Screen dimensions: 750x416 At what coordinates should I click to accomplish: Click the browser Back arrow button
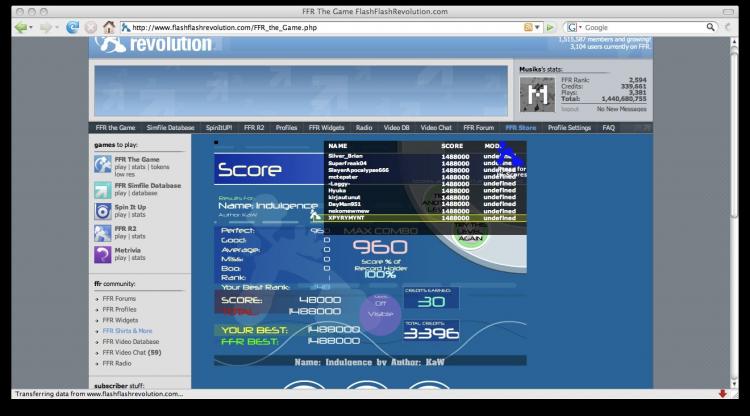click(x=21, y=27)
